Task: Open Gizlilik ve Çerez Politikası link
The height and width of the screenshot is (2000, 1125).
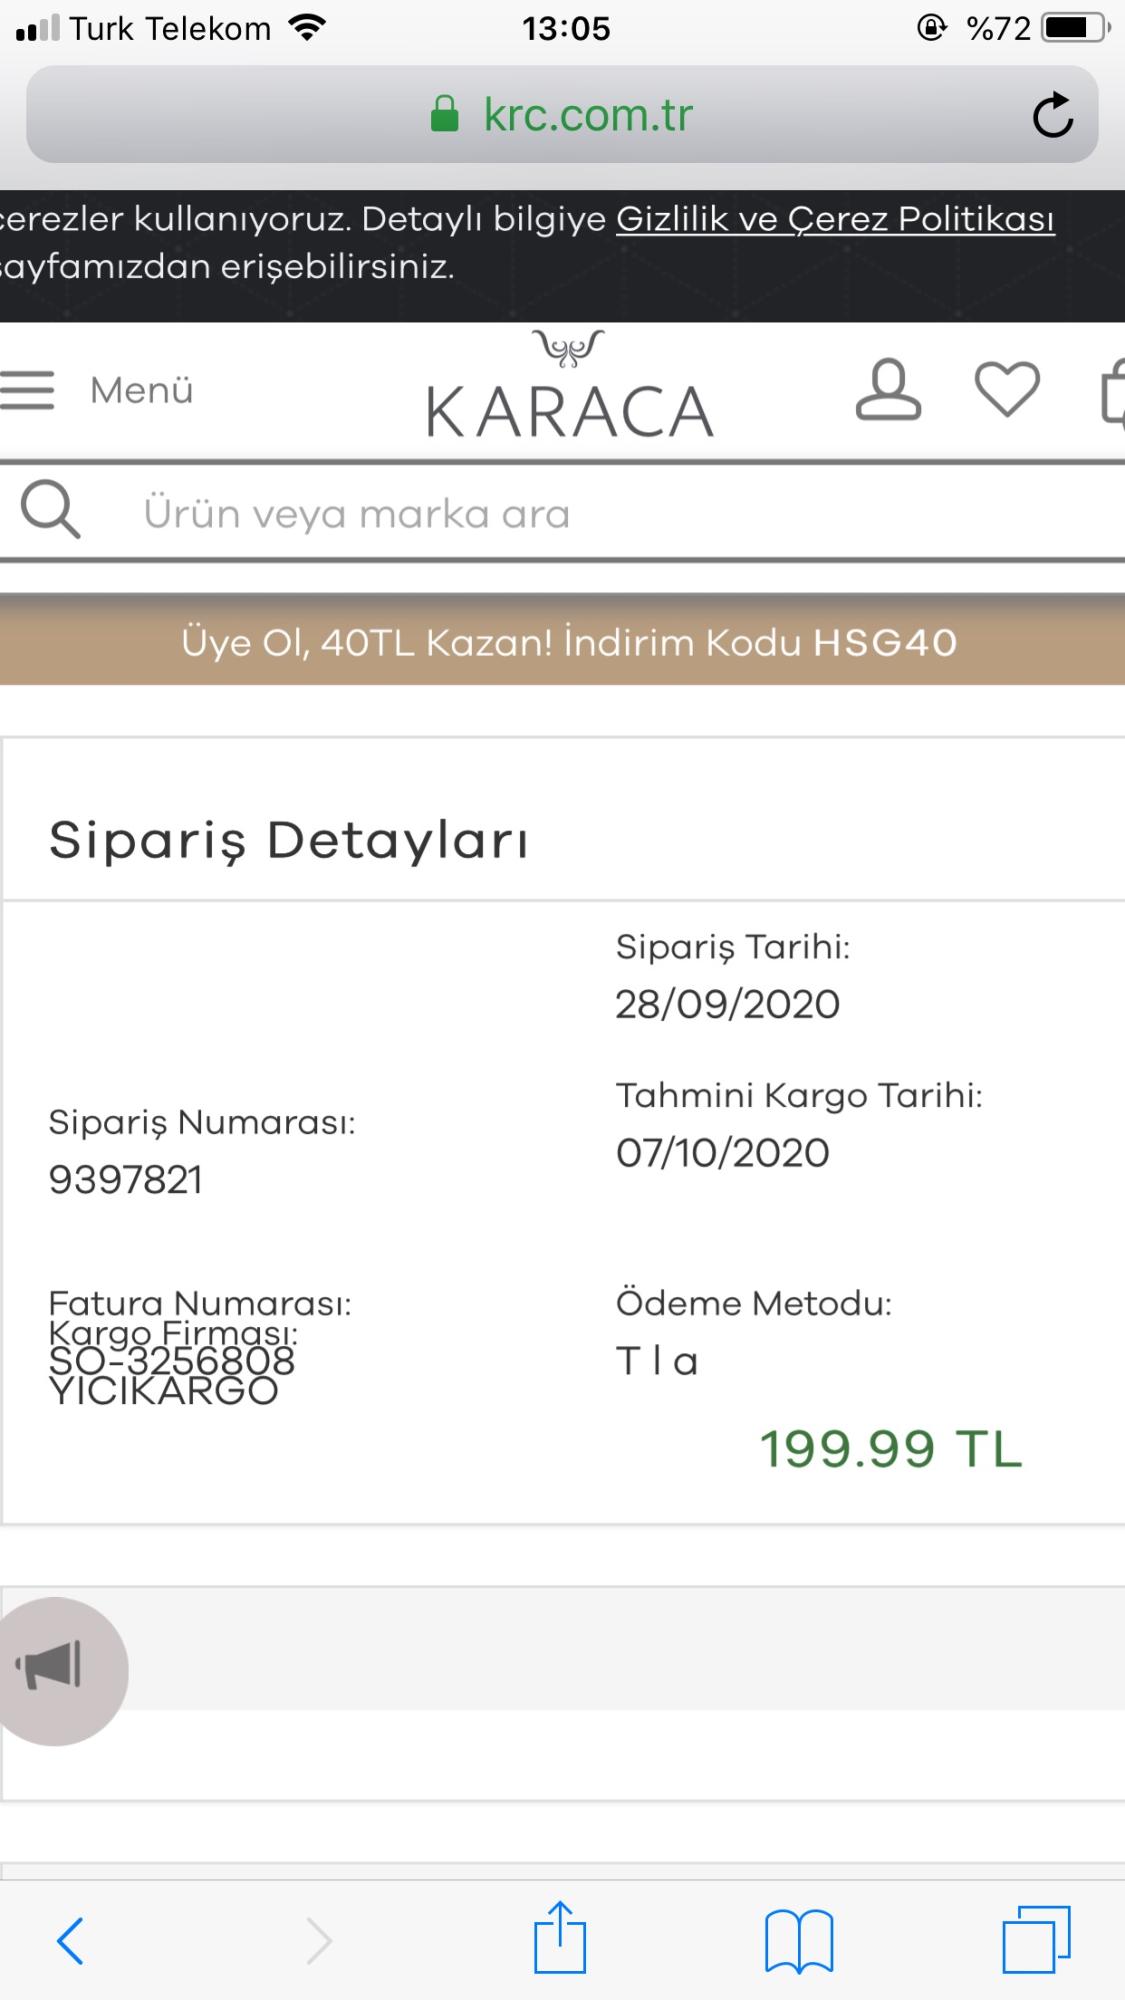Action: [x=835, y=219]
